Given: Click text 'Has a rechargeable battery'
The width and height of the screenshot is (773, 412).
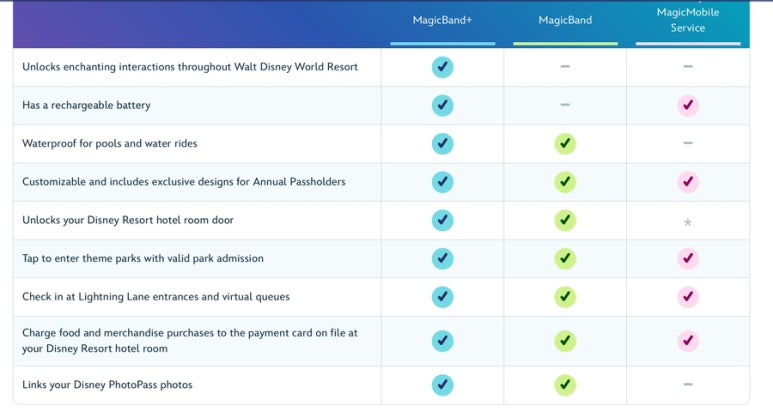Looking at the screenshot, I should 86,105.
